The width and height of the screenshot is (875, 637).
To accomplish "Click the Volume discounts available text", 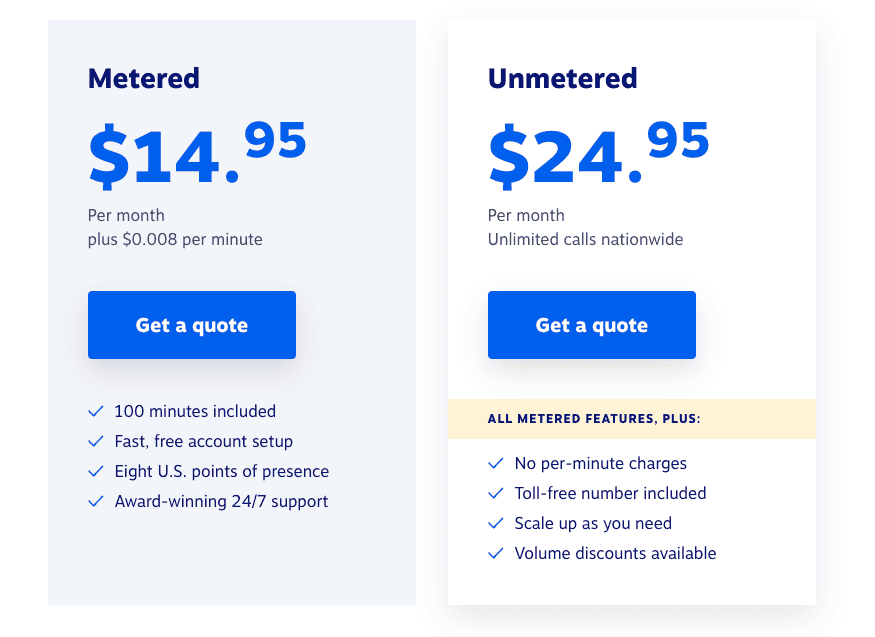I will pyautogui.click(x=615, y=553).
